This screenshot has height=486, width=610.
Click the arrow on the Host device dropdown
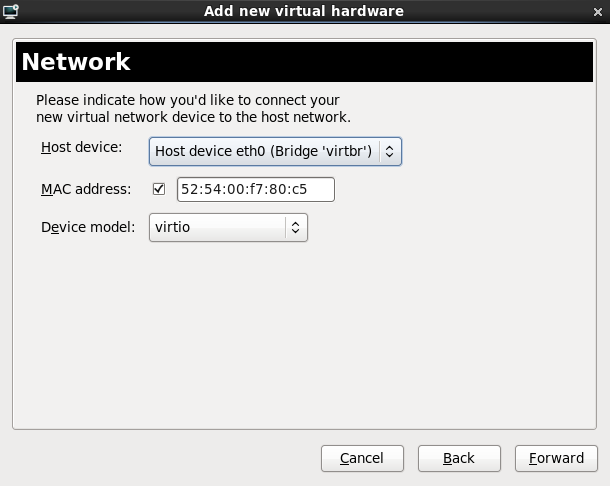point(390,151)
